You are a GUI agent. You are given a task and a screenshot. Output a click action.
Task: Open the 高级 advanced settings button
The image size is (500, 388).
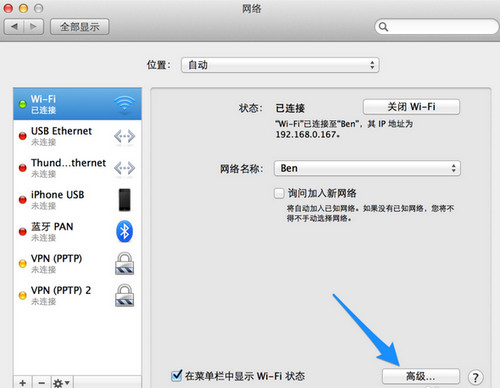point(421,376)
